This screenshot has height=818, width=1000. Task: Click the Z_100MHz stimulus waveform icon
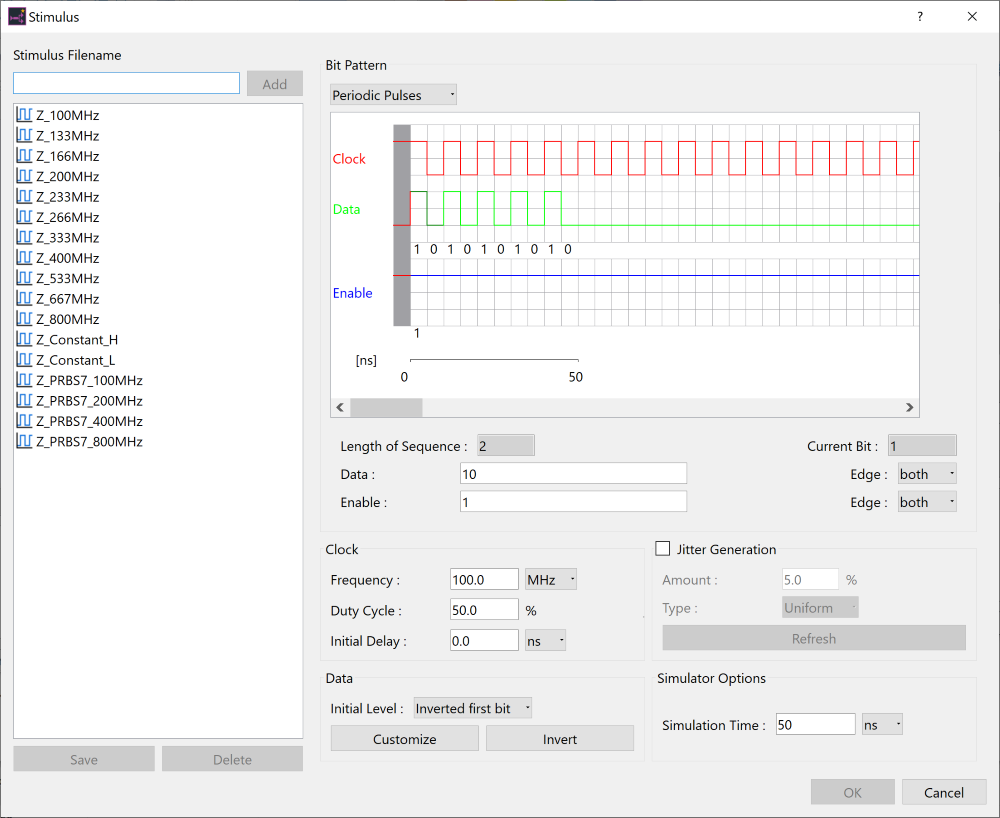click(25, 115)
